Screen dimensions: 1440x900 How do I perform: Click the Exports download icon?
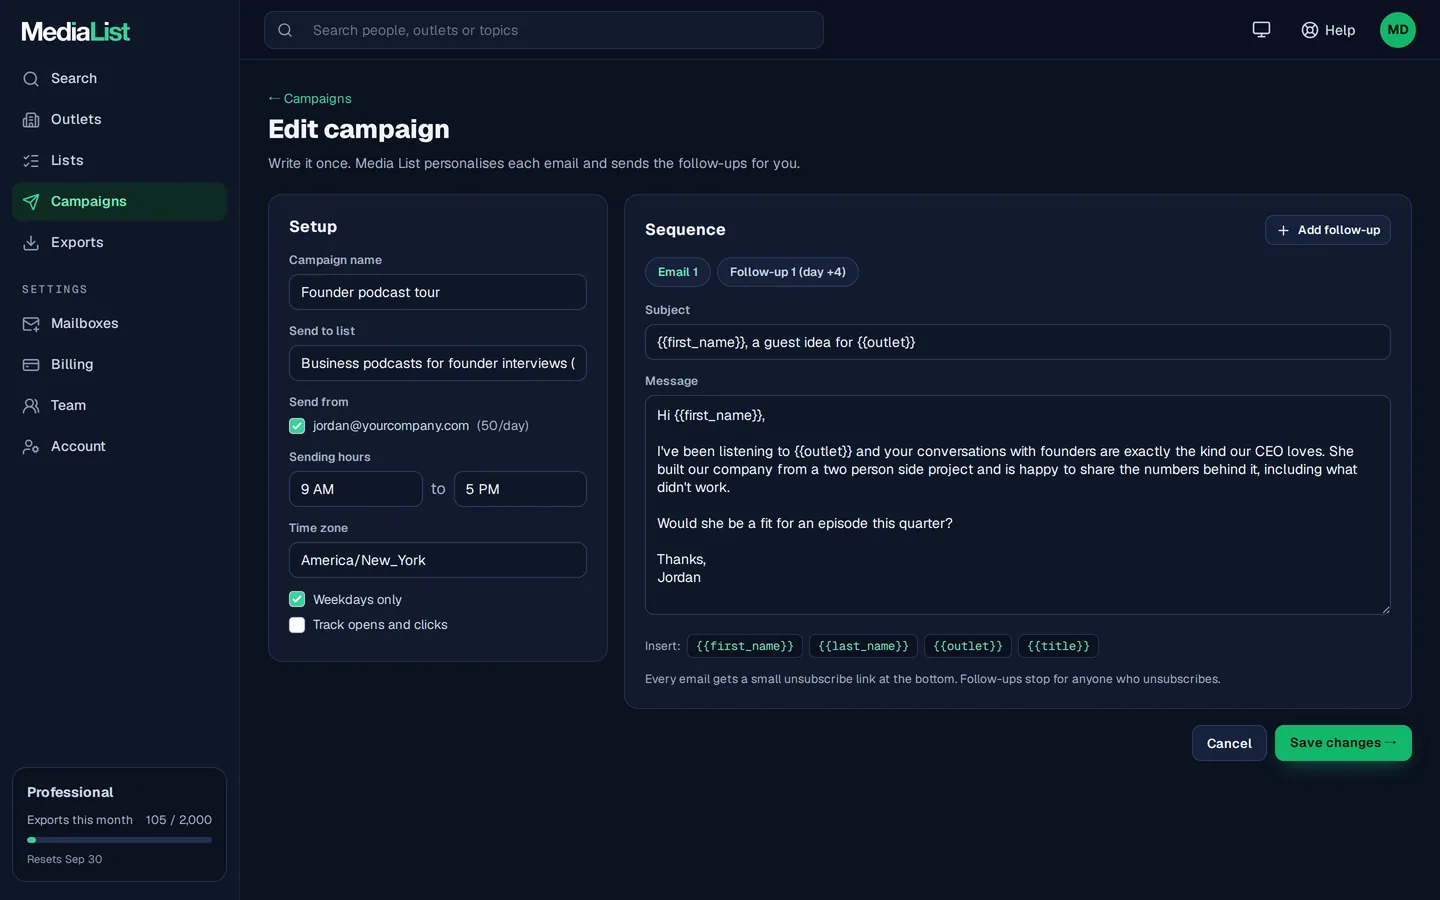31,243
